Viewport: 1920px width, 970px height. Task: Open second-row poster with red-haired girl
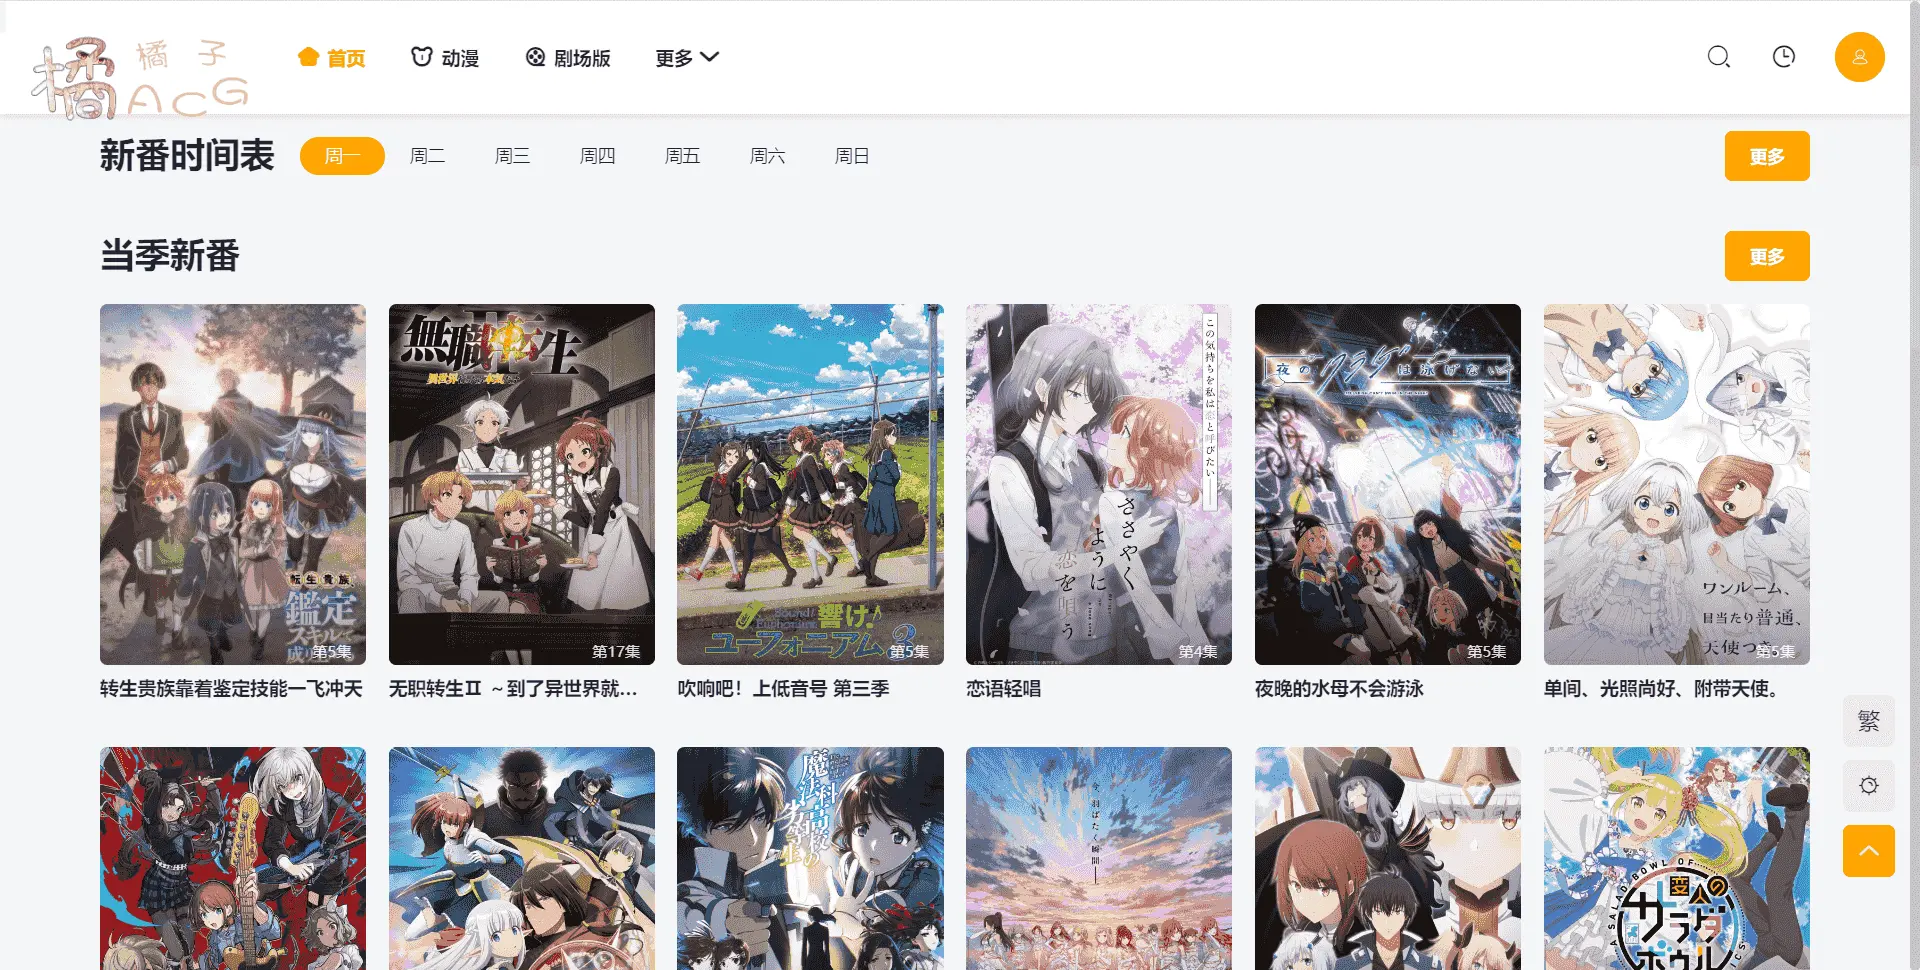tap(1388, 858)
